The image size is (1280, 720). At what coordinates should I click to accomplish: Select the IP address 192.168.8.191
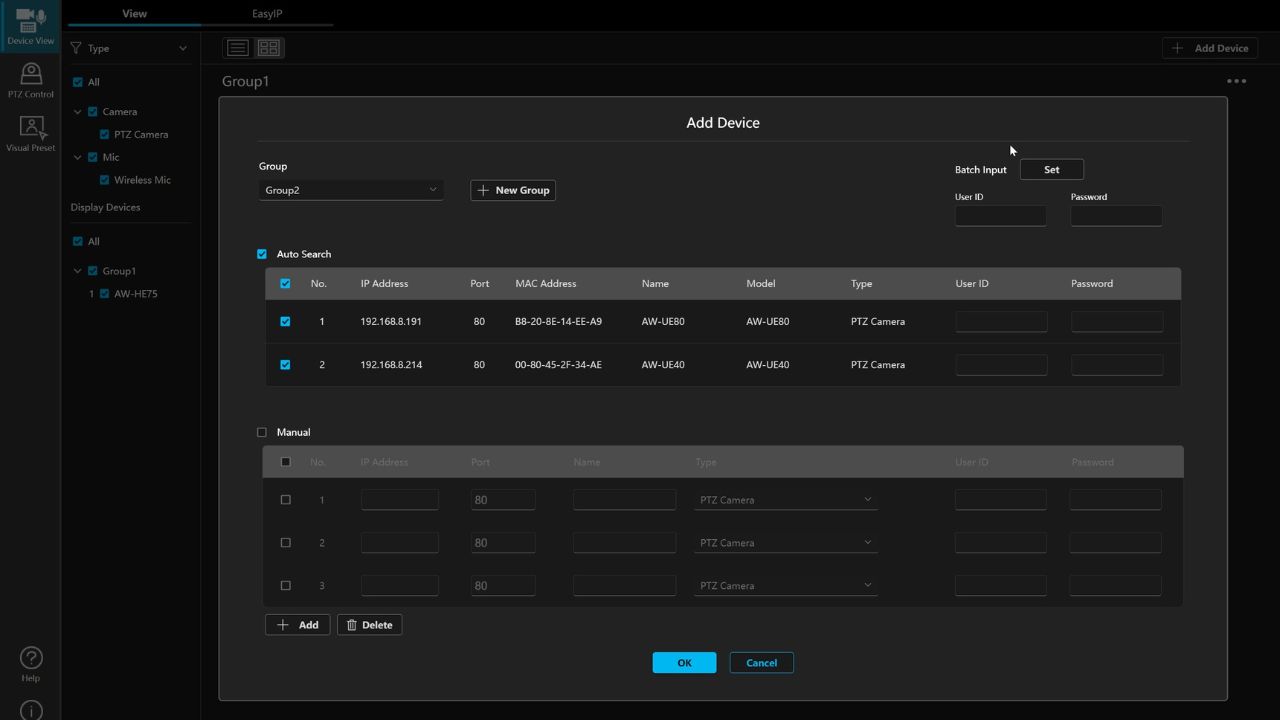pos(391,322)
